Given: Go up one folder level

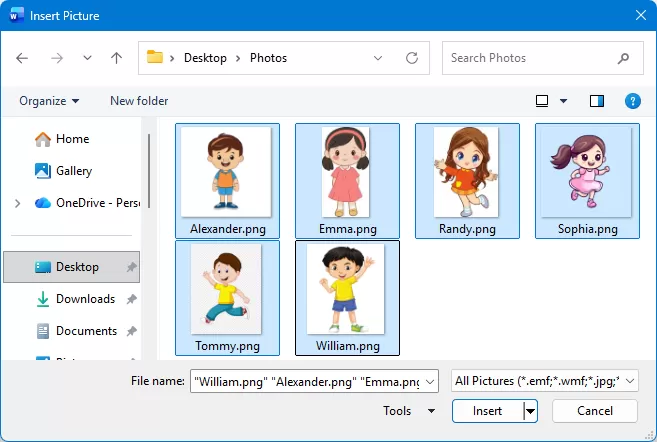Looking at the screenshot, I should pyautogui.click(x=116, y=57).
